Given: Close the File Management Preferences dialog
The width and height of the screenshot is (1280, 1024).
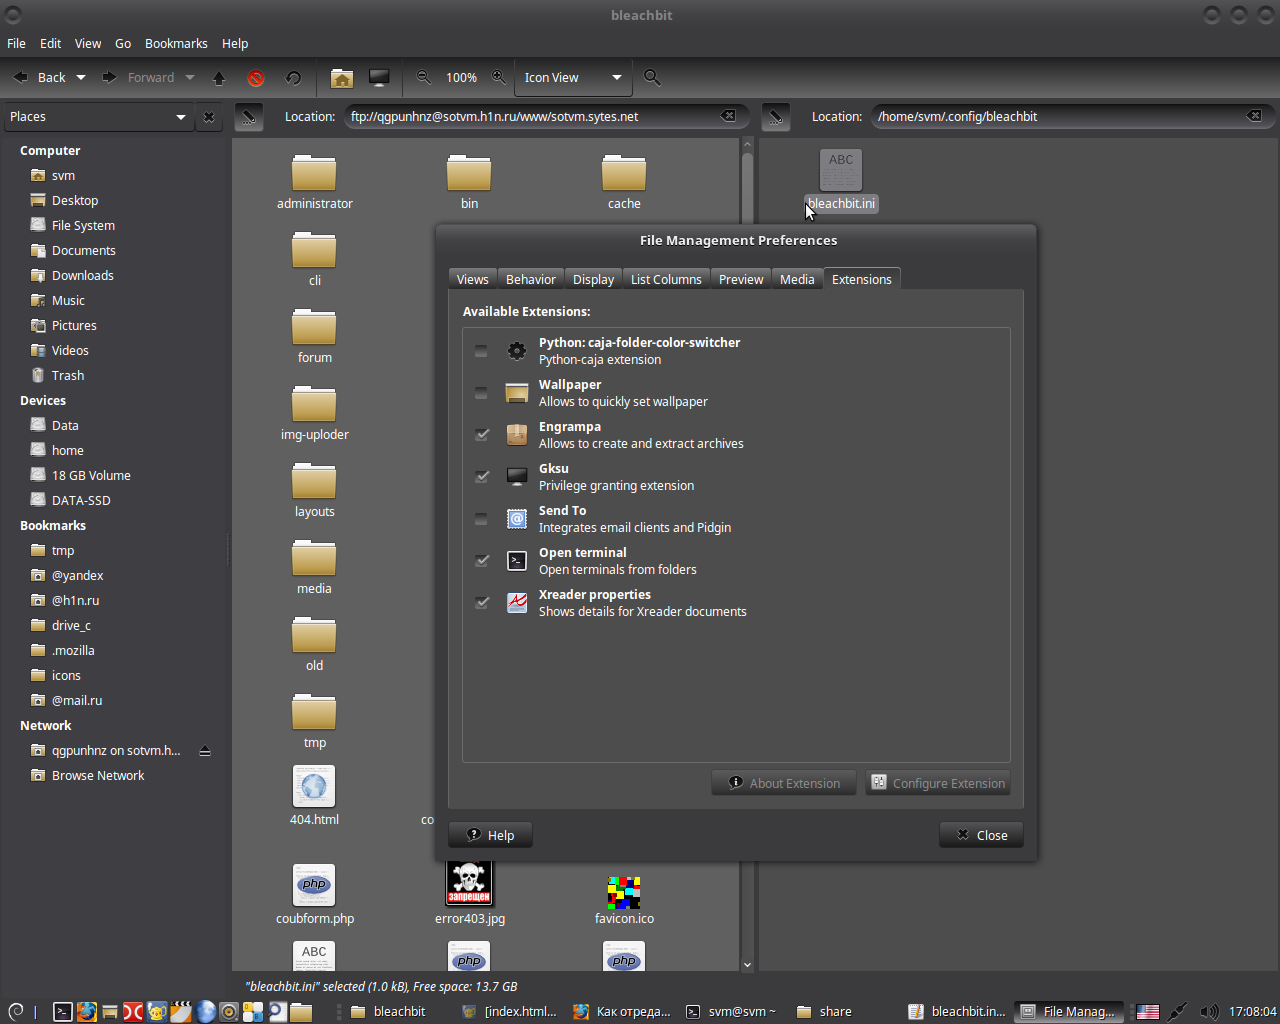Looking at the screenshot, I should coord(981,835).
